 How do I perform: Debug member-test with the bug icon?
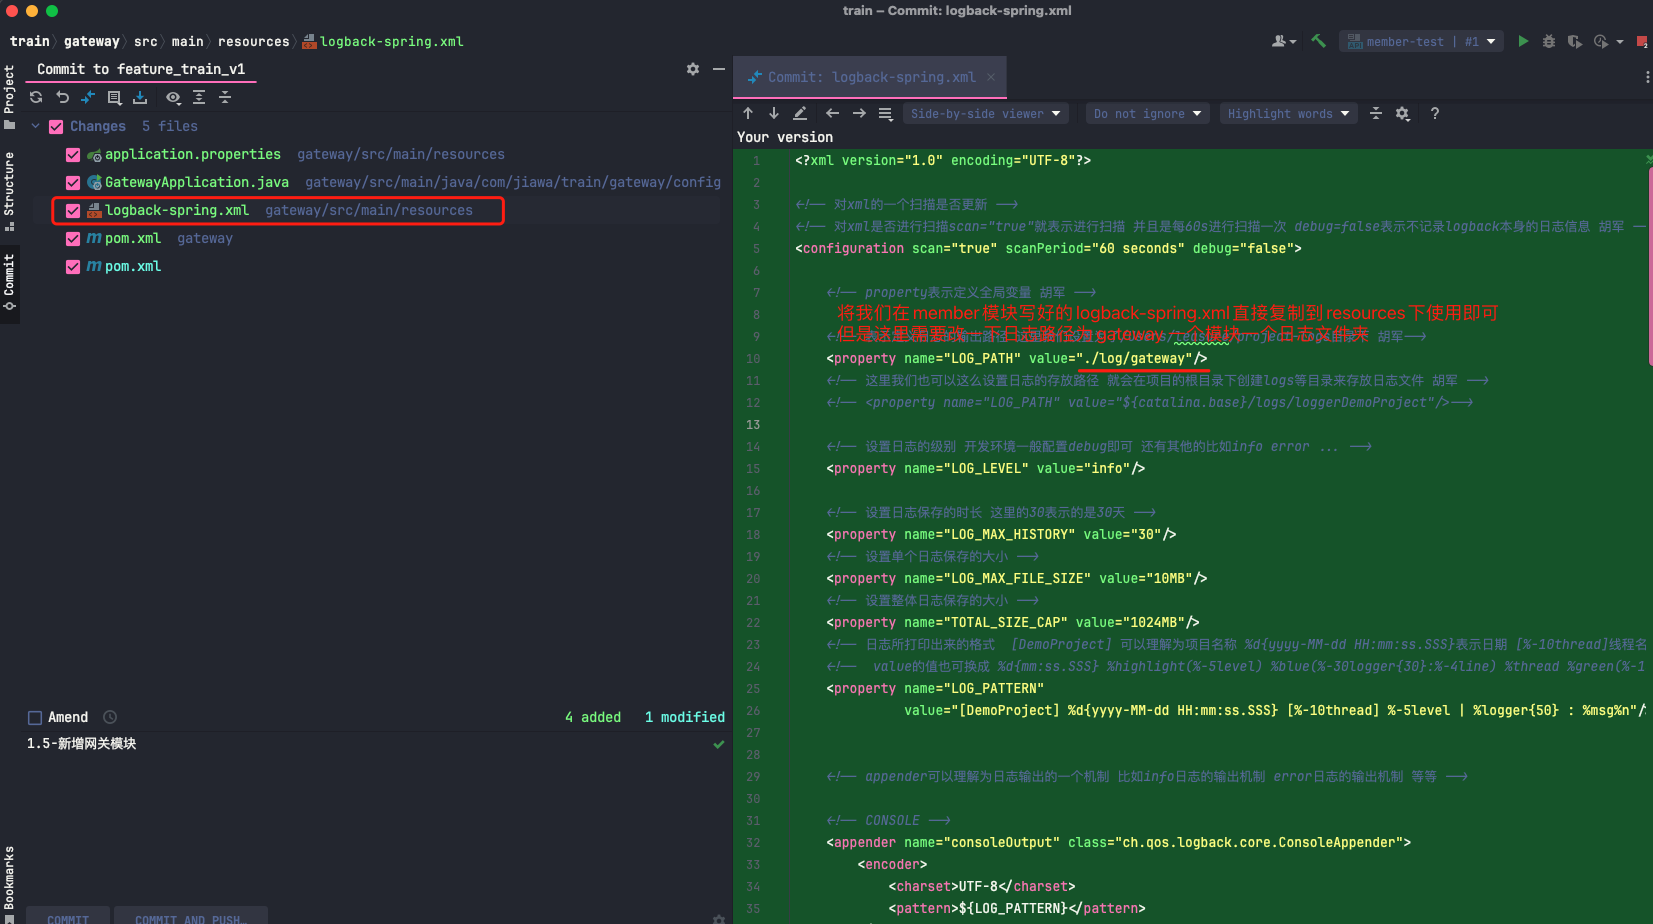[x=1549, y=41]
